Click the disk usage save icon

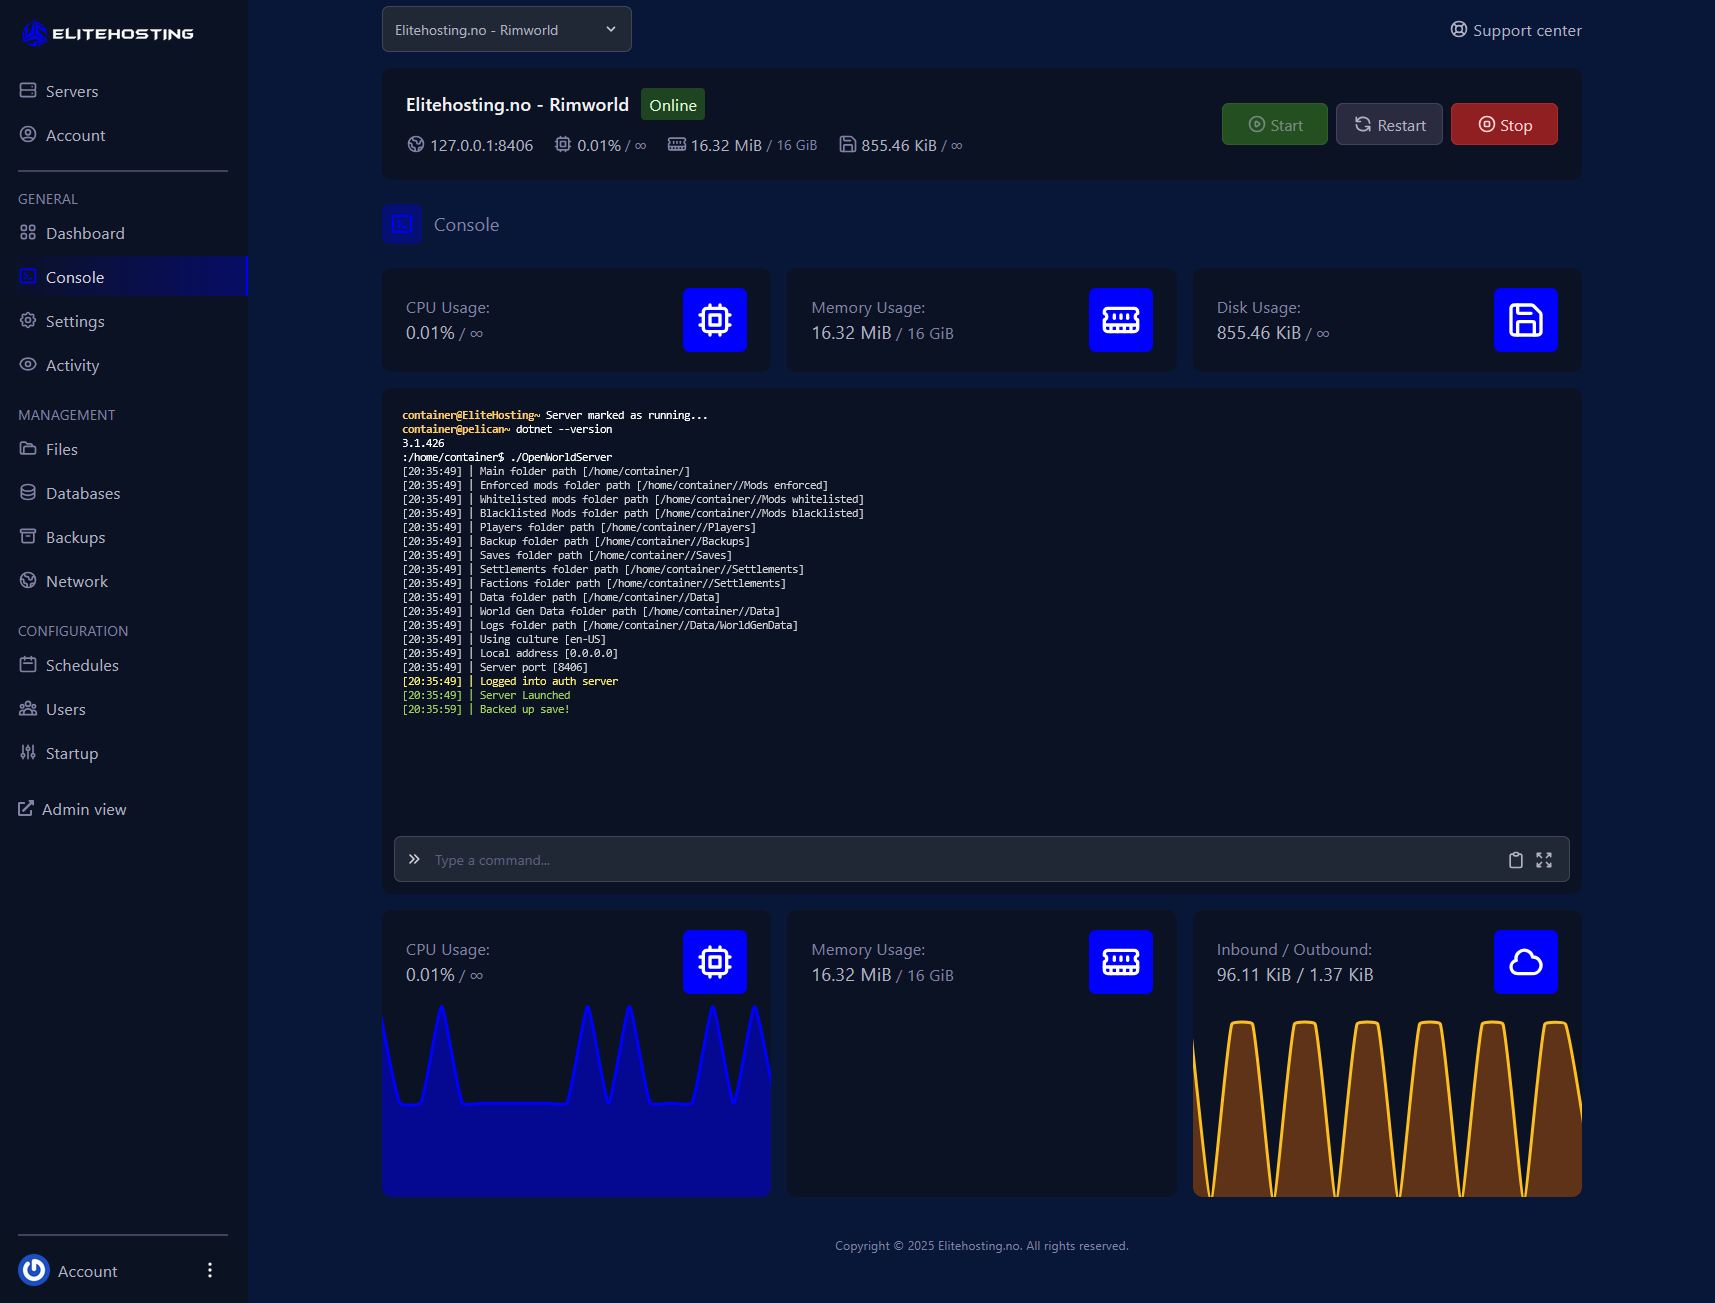[x=1525, y=320]
